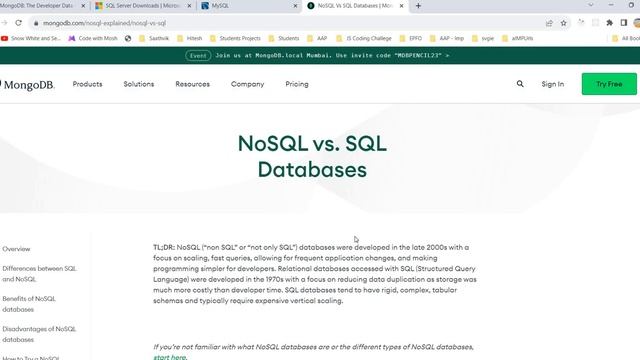640x360 pixels.
Task: Open the AAP - Imp bookmark folder
Action: click(447, 38)
